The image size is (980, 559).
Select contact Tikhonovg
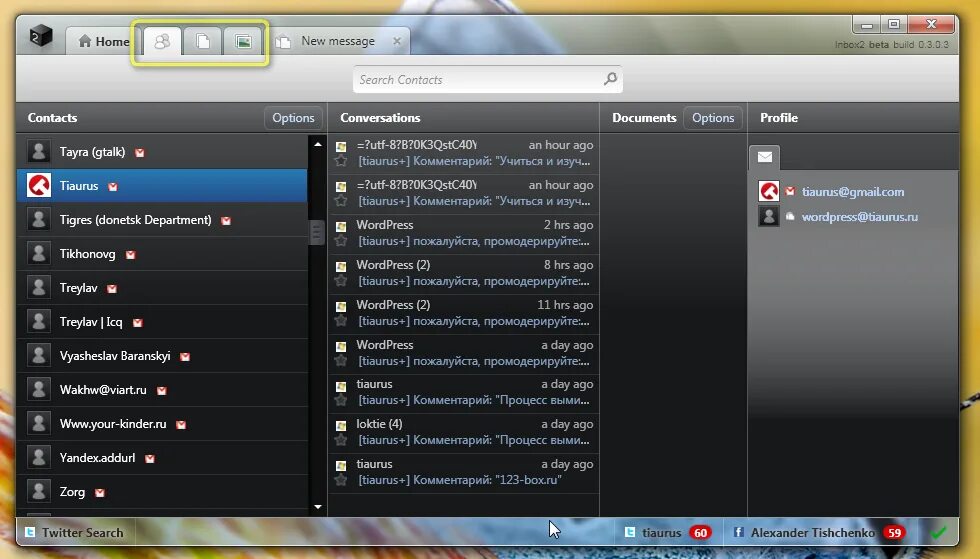tap(162, 254)
